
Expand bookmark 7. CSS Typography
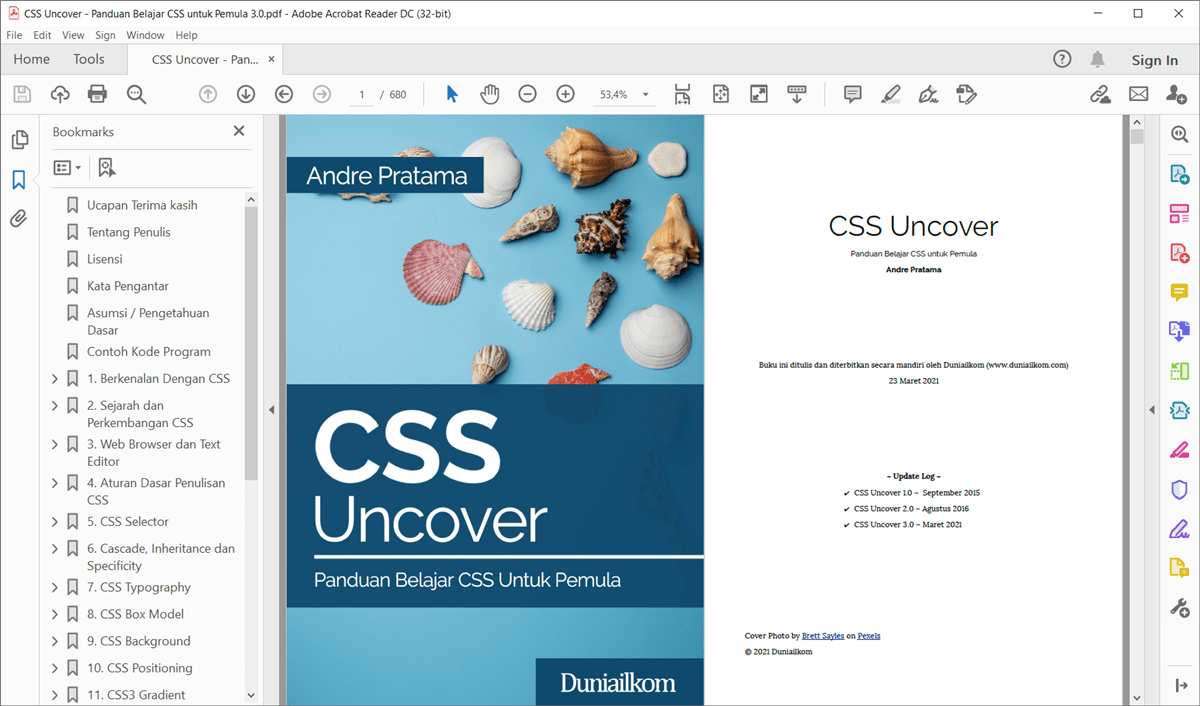pyautogui.click(x=55, y=588)
